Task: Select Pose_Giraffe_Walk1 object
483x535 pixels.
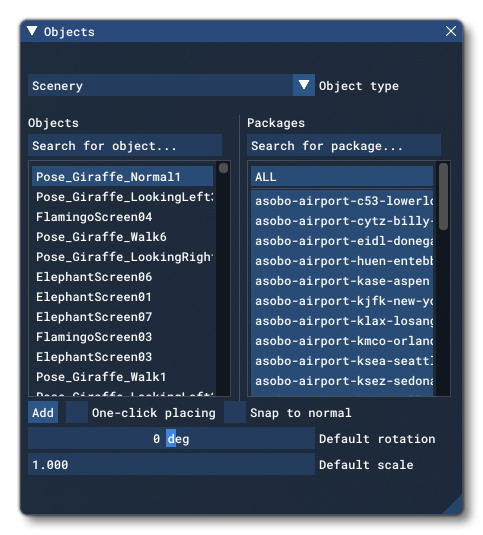Action: point(122,377)
